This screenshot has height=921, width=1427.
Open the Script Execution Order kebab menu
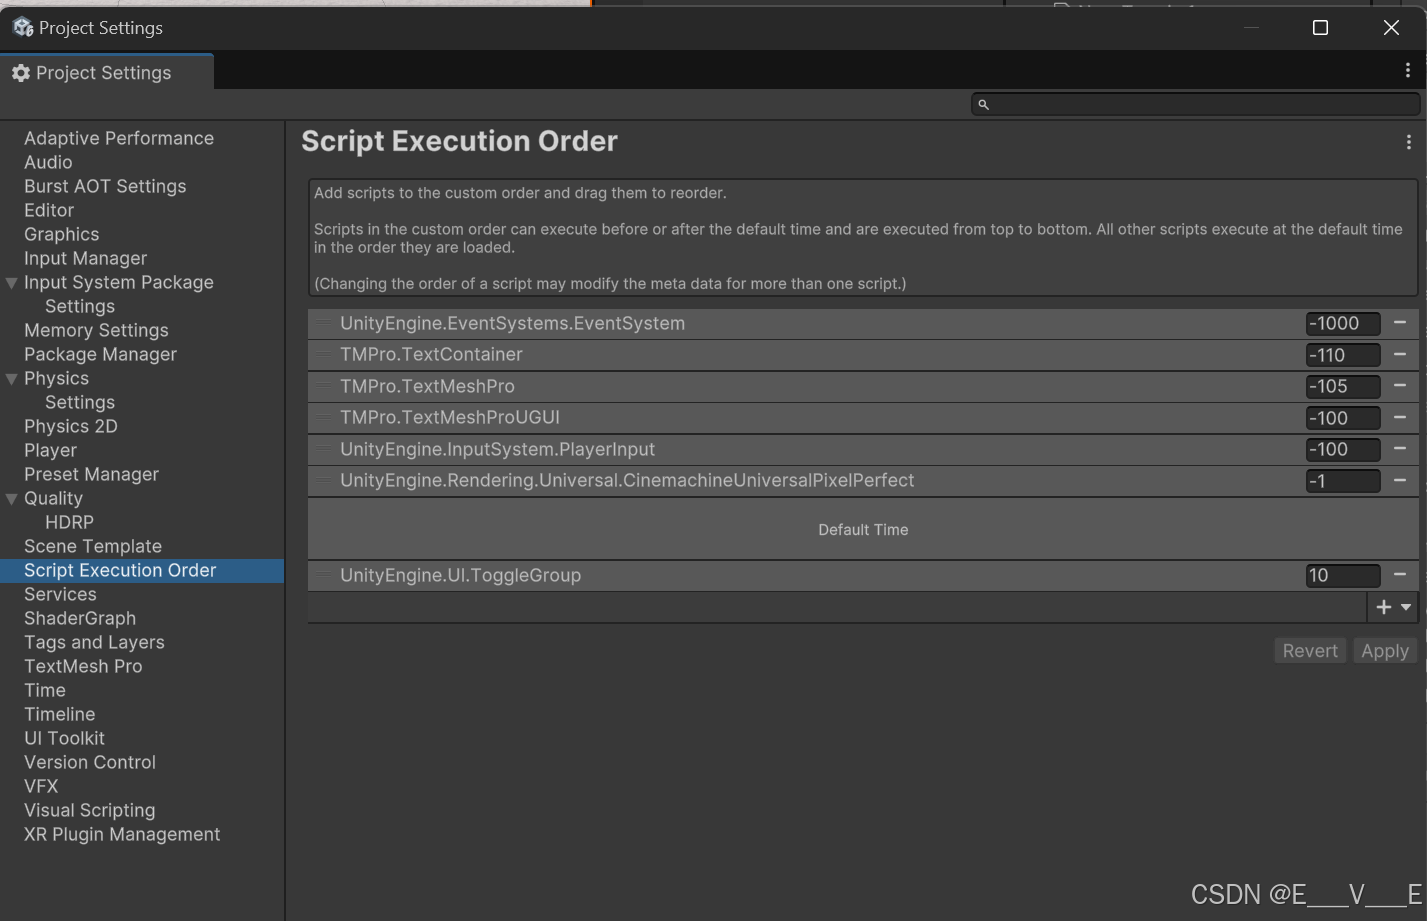click(1409, 142)
